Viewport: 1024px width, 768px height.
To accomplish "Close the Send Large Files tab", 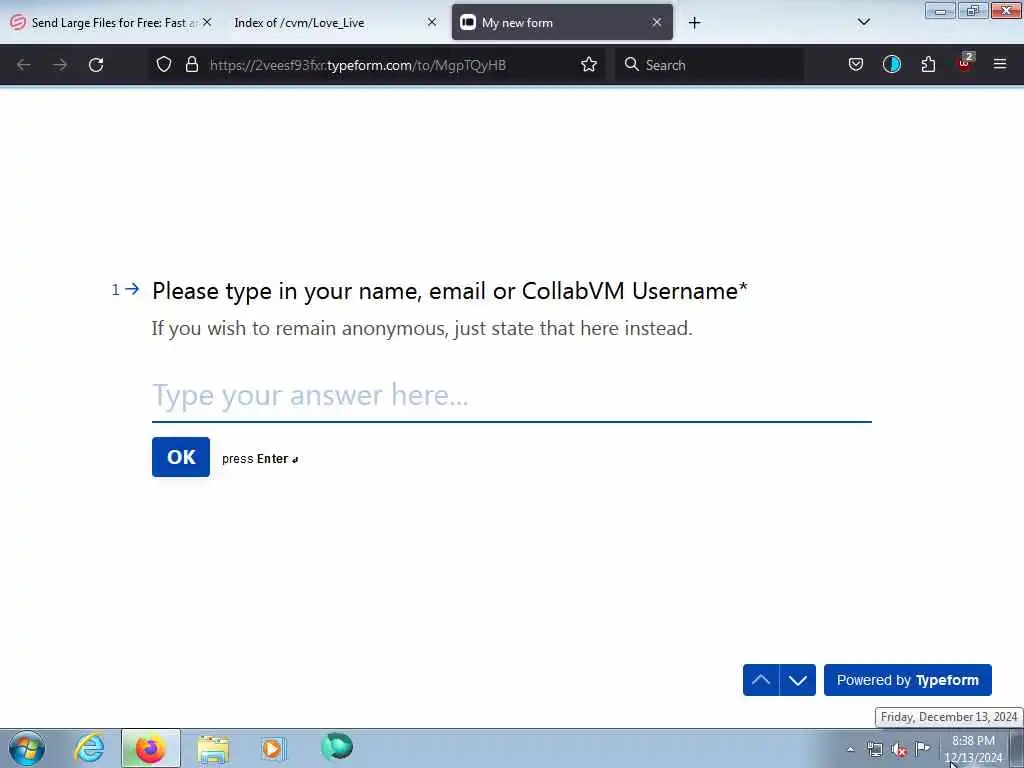I will [x=207, y=22].
